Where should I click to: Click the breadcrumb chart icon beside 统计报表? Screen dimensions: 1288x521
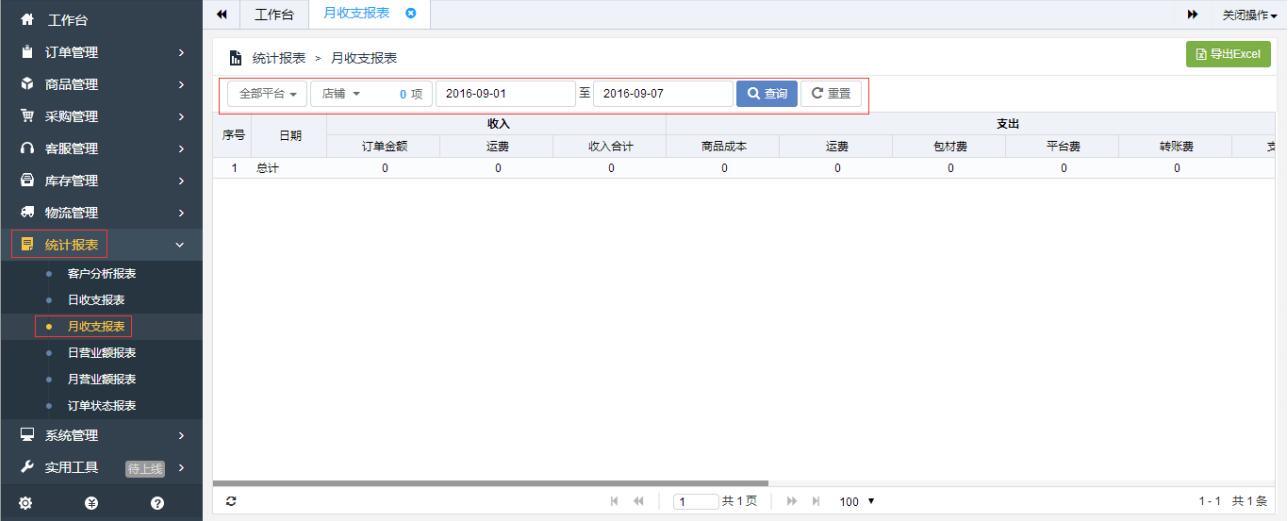(x=236, y=59)
